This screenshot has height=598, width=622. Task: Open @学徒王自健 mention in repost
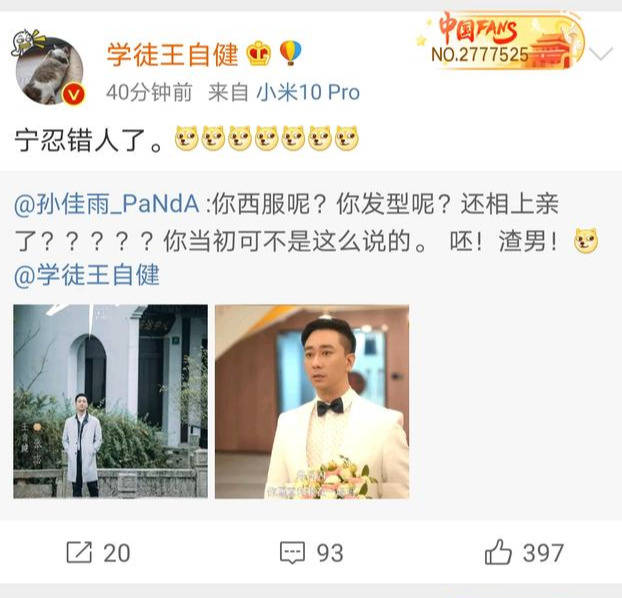[87, 275]
